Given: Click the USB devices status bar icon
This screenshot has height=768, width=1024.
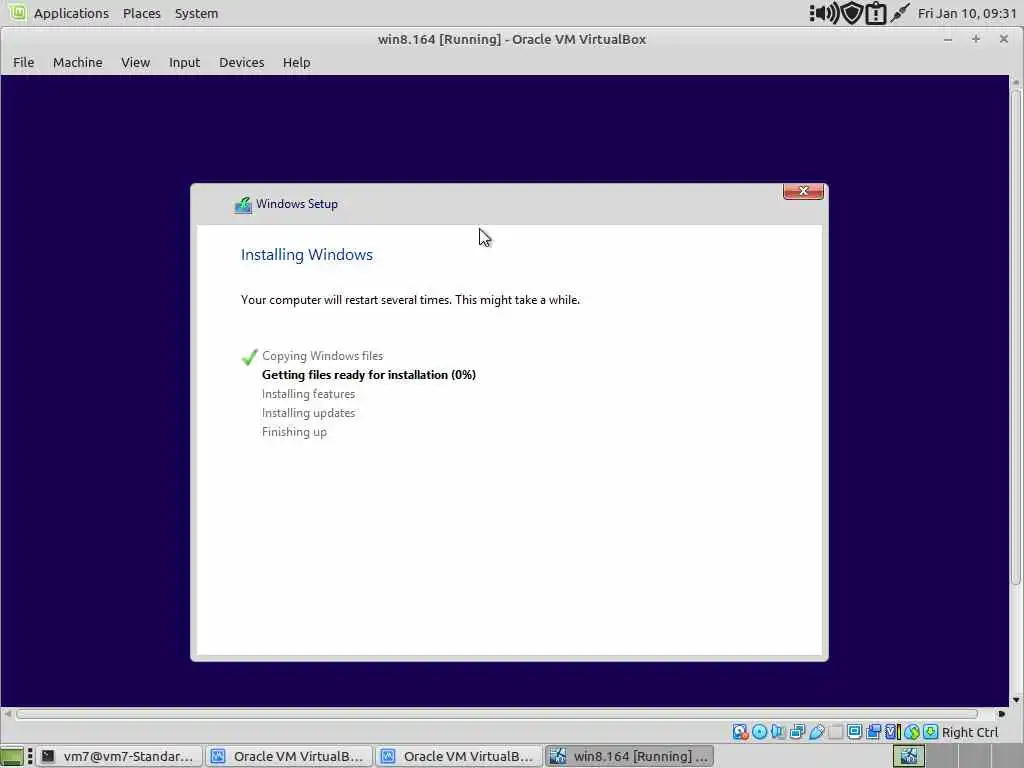Looking at the screenshot, I should click(x=816, y=732).
